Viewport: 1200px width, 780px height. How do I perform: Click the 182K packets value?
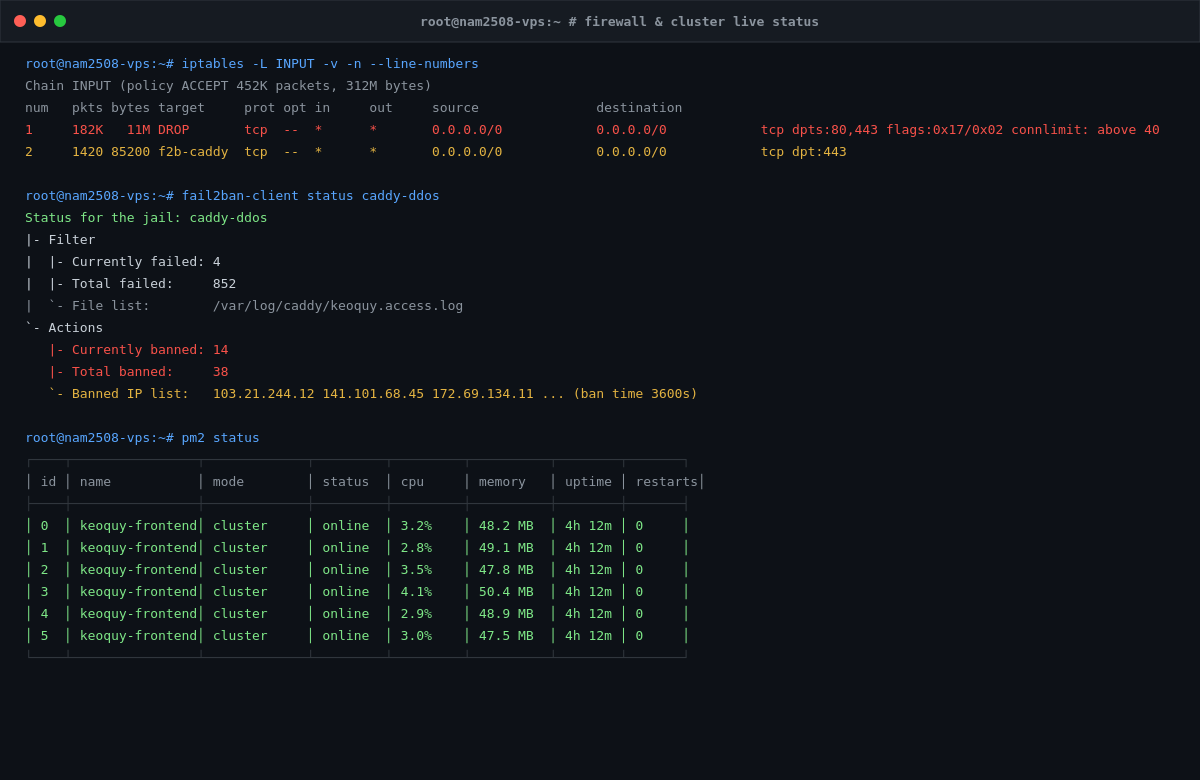87,130
